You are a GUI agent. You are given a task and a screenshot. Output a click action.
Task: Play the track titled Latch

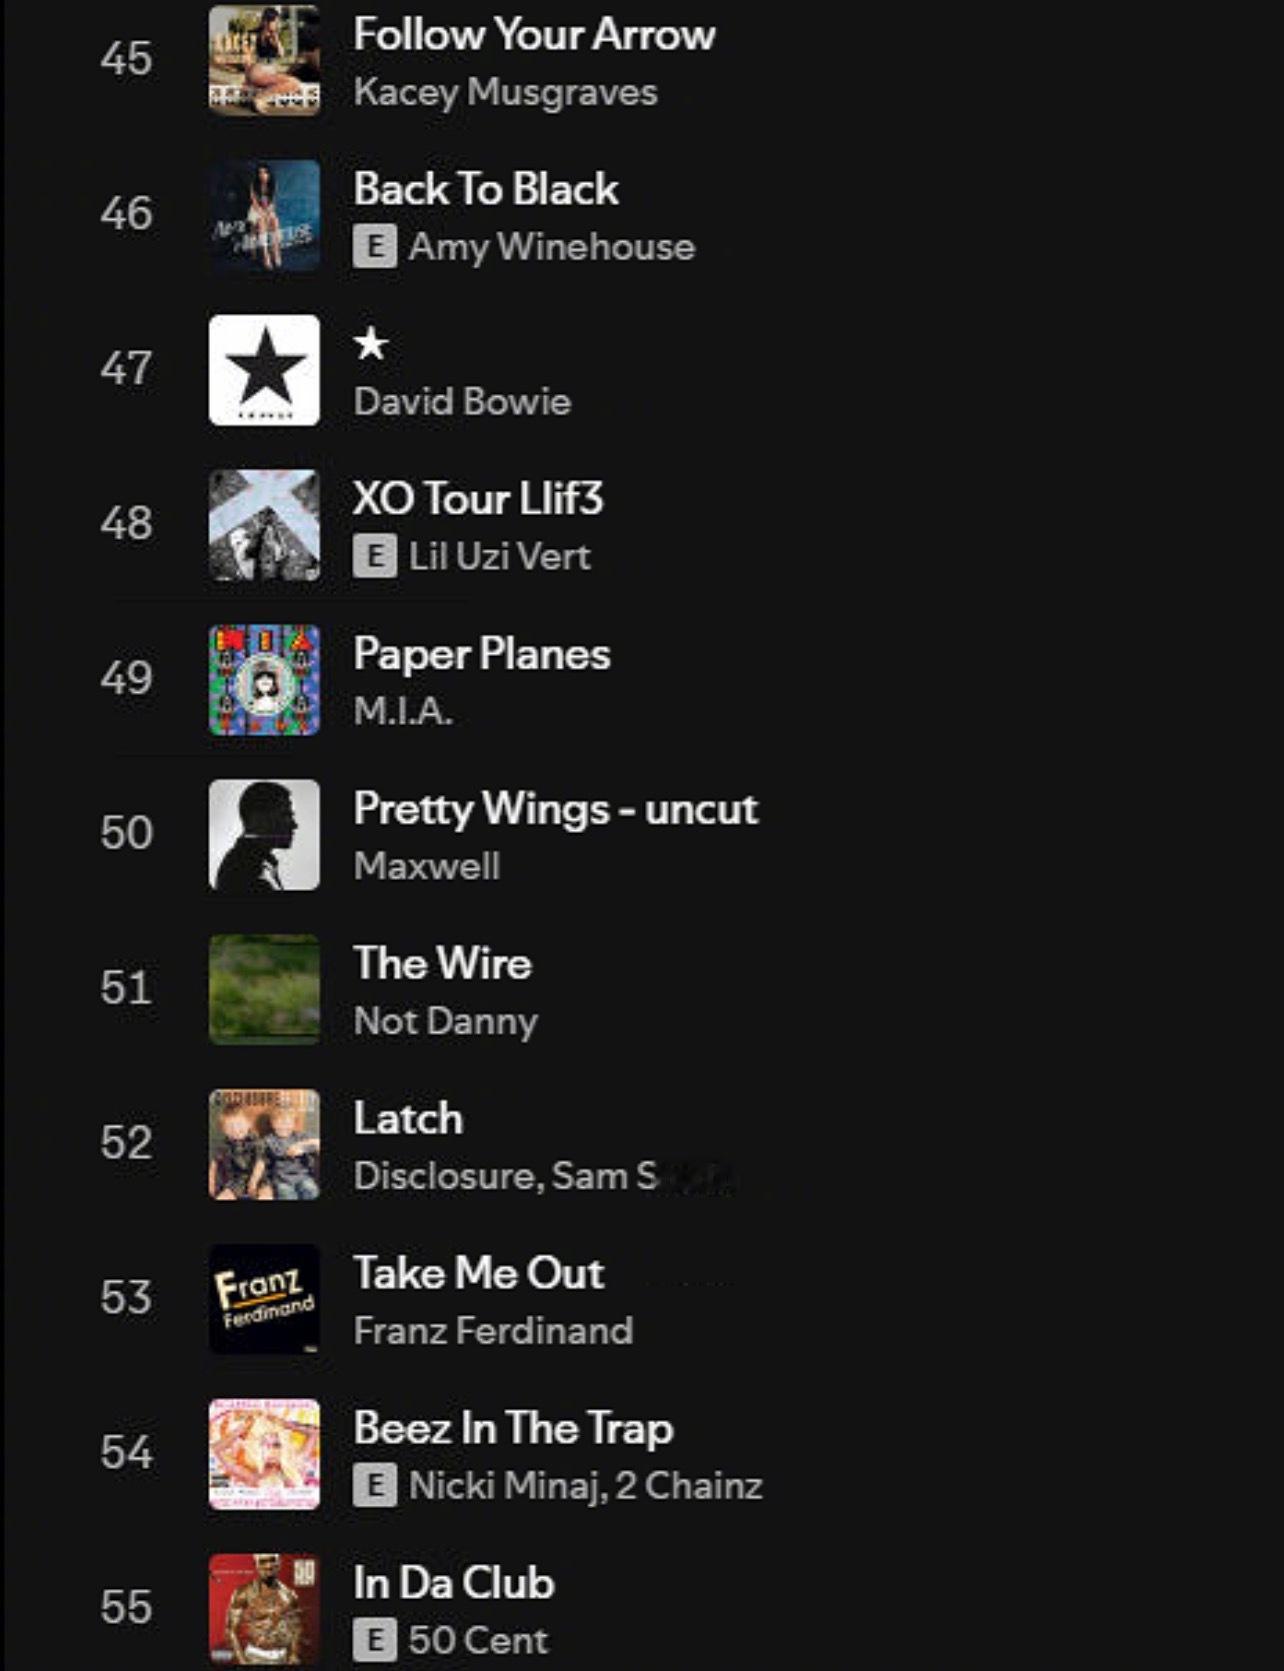click(408, 1119)
